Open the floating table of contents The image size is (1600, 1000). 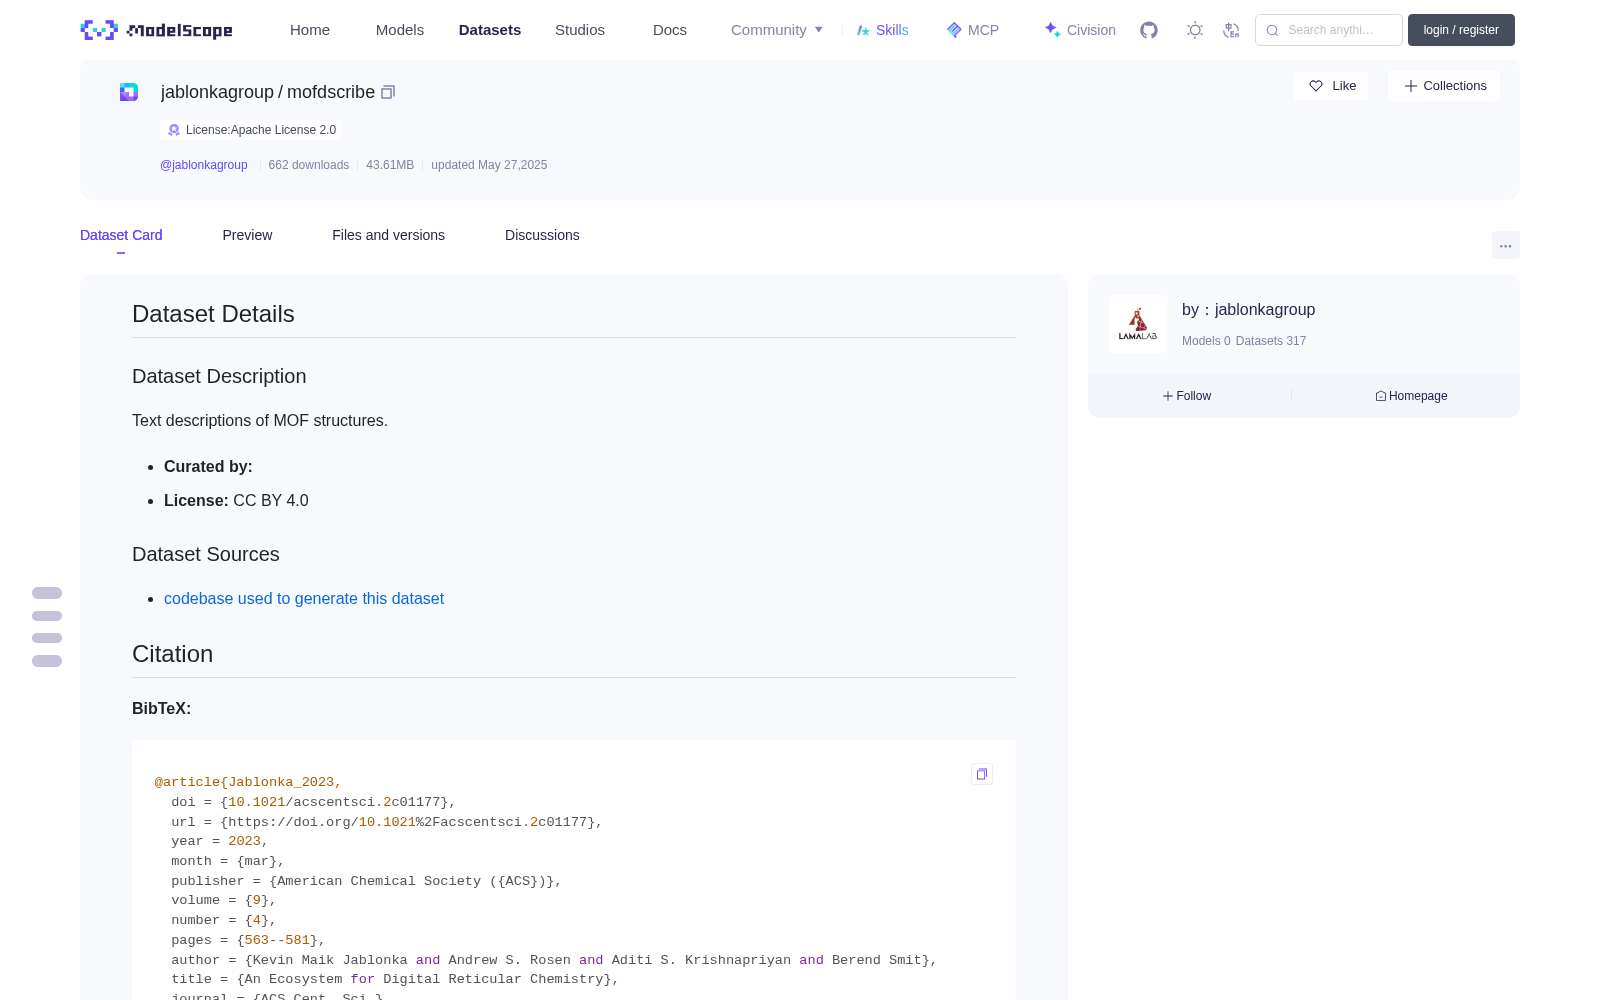click(47, 627)
